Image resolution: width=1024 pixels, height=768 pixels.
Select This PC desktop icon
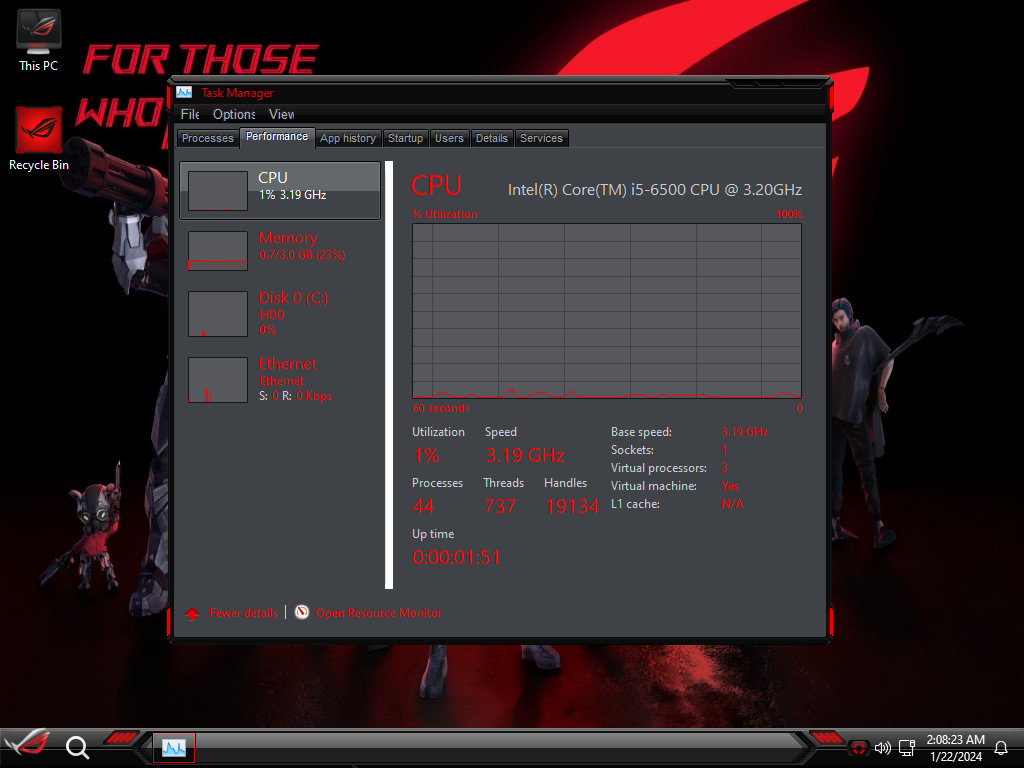pos(39,40)
